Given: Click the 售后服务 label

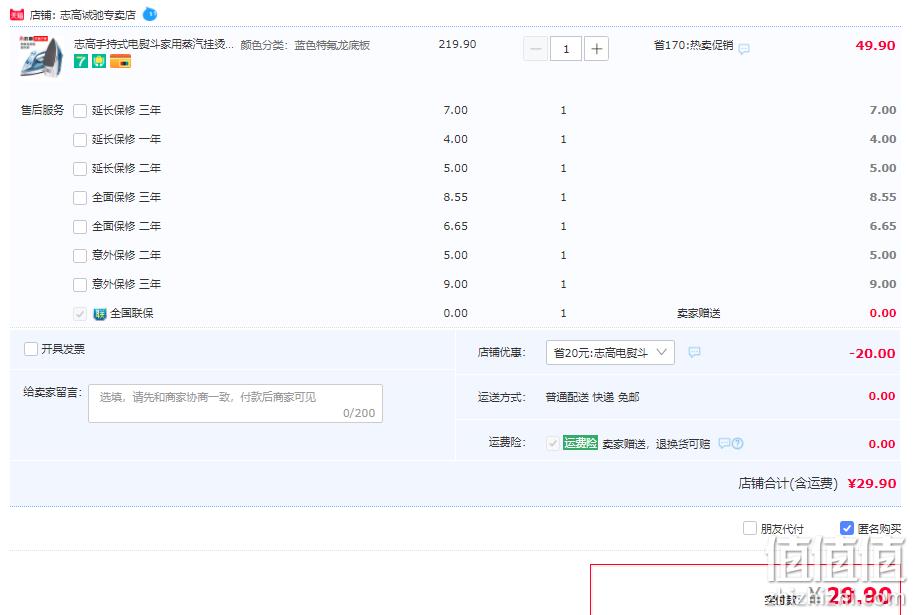Looking at the screenshot, I should 42,110.
